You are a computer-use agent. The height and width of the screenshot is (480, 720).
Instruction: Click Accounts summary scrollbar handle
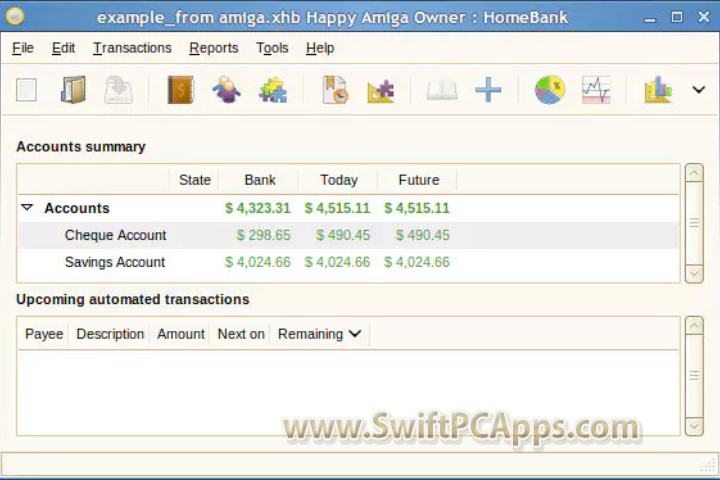[x=694, y=223]
